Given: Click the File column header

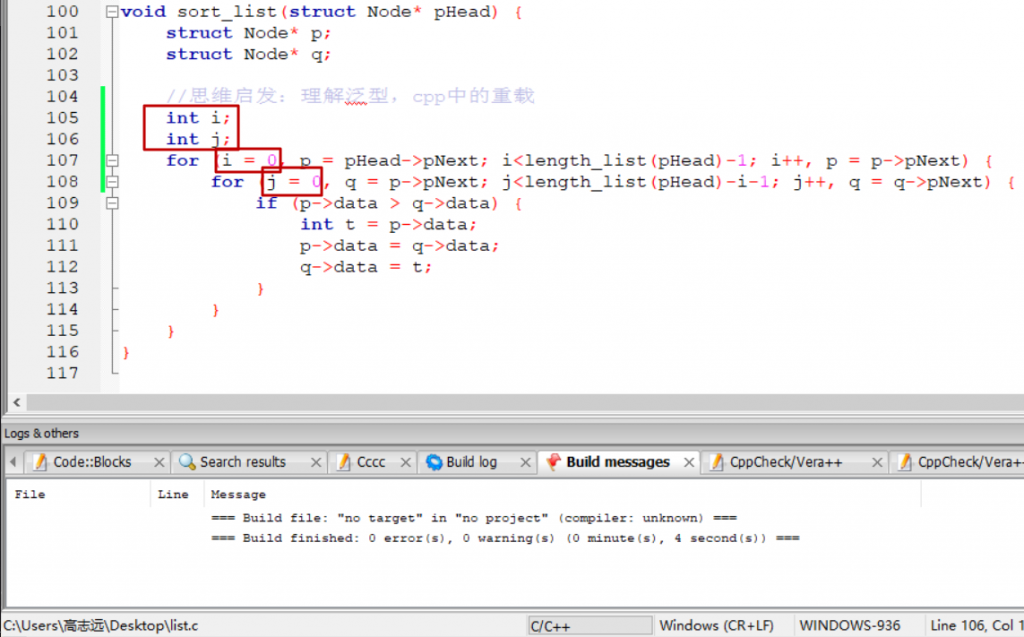Looking at the screenshot, I should (x=30, y=494).
